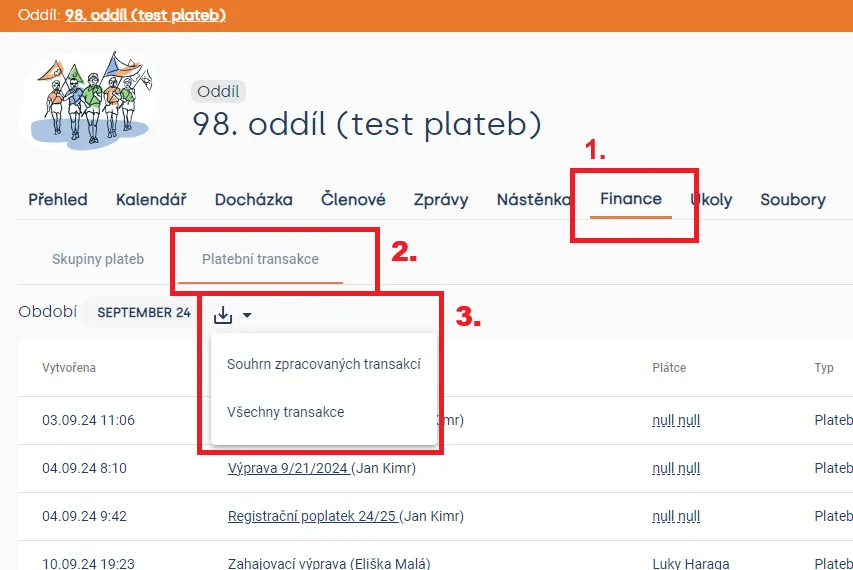Image resolution: width=853 pixels, height=570 pixels.
Task: Click the download export icon
Action: pyautogui.click(x=223, y=314)
